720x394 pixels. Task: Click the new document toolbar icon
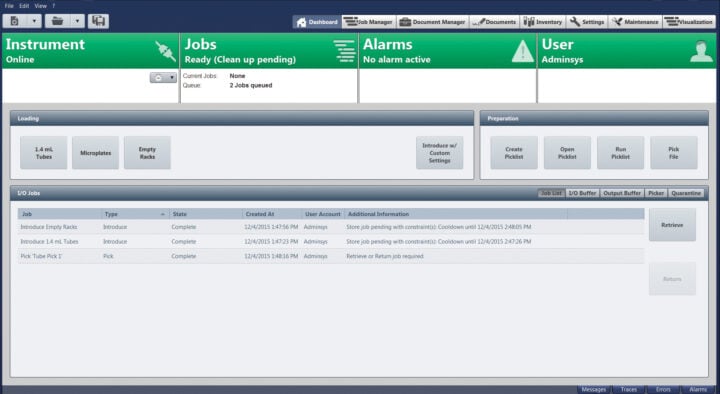(x=14, y=21)
